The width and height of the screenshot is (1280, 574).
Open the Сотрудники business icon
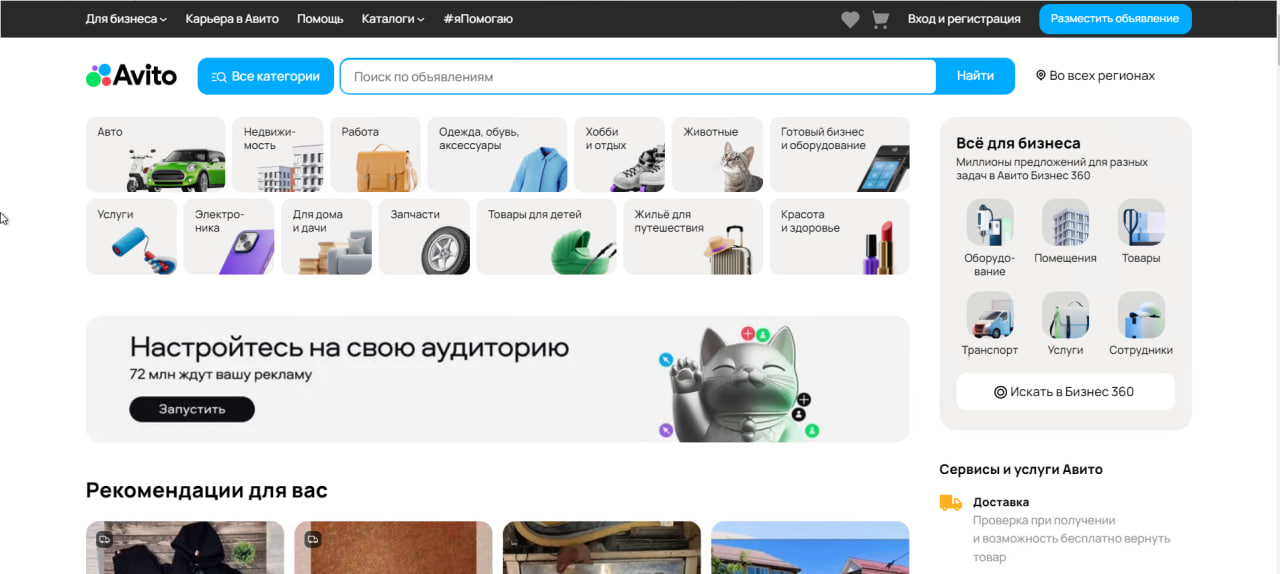[1141, 315]
